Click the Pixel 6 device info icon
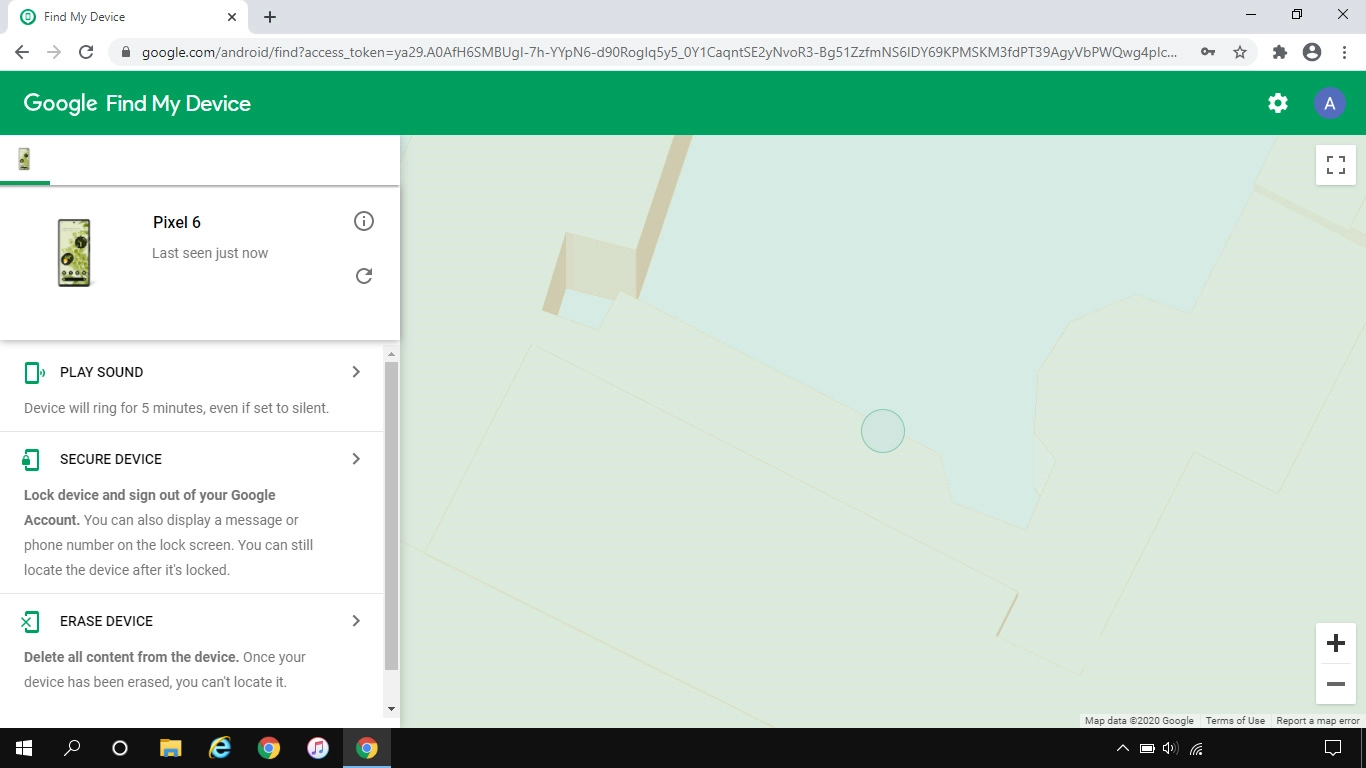This screenshot has width=1366, height=768. tap(364, 221)
